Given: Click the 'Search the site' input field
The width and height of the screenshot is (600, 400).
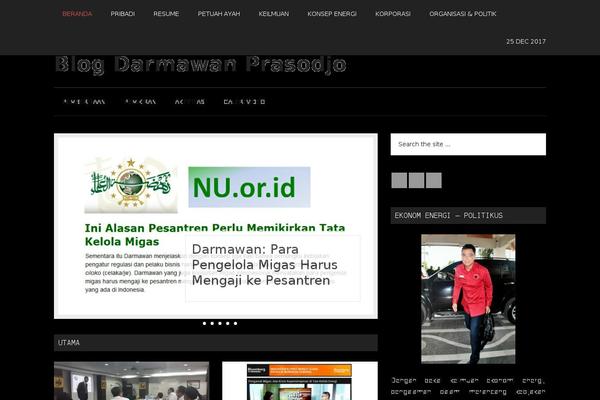Looking at the screenshot, I should click(x=468, y=144).
